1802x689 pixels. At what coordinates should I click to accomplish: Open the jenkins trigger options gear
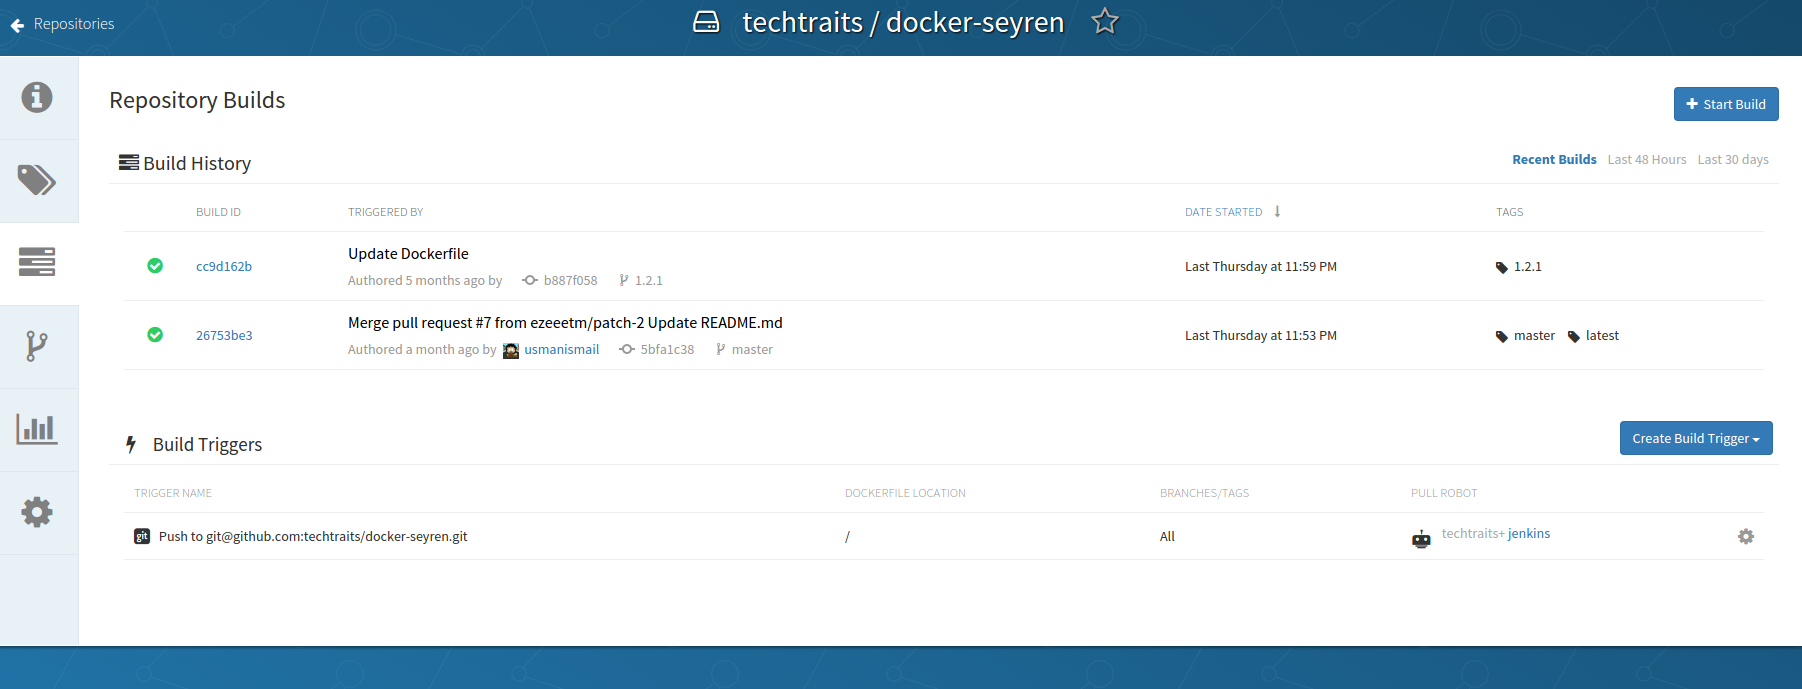pyautogui.click(x=1745, y=537)
